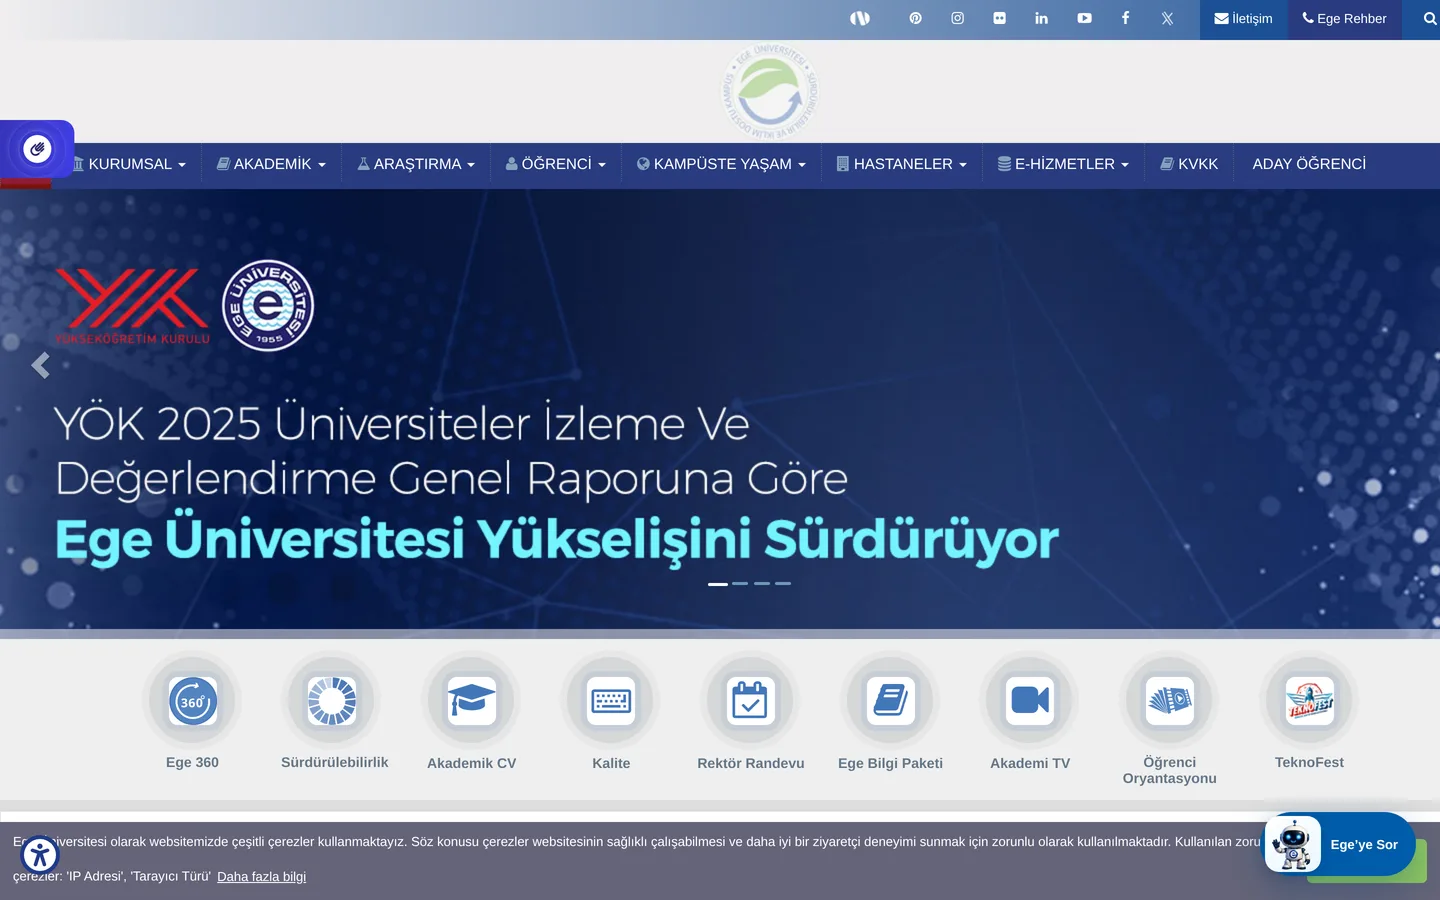Open the KVKK menu item

point(1189,164)
